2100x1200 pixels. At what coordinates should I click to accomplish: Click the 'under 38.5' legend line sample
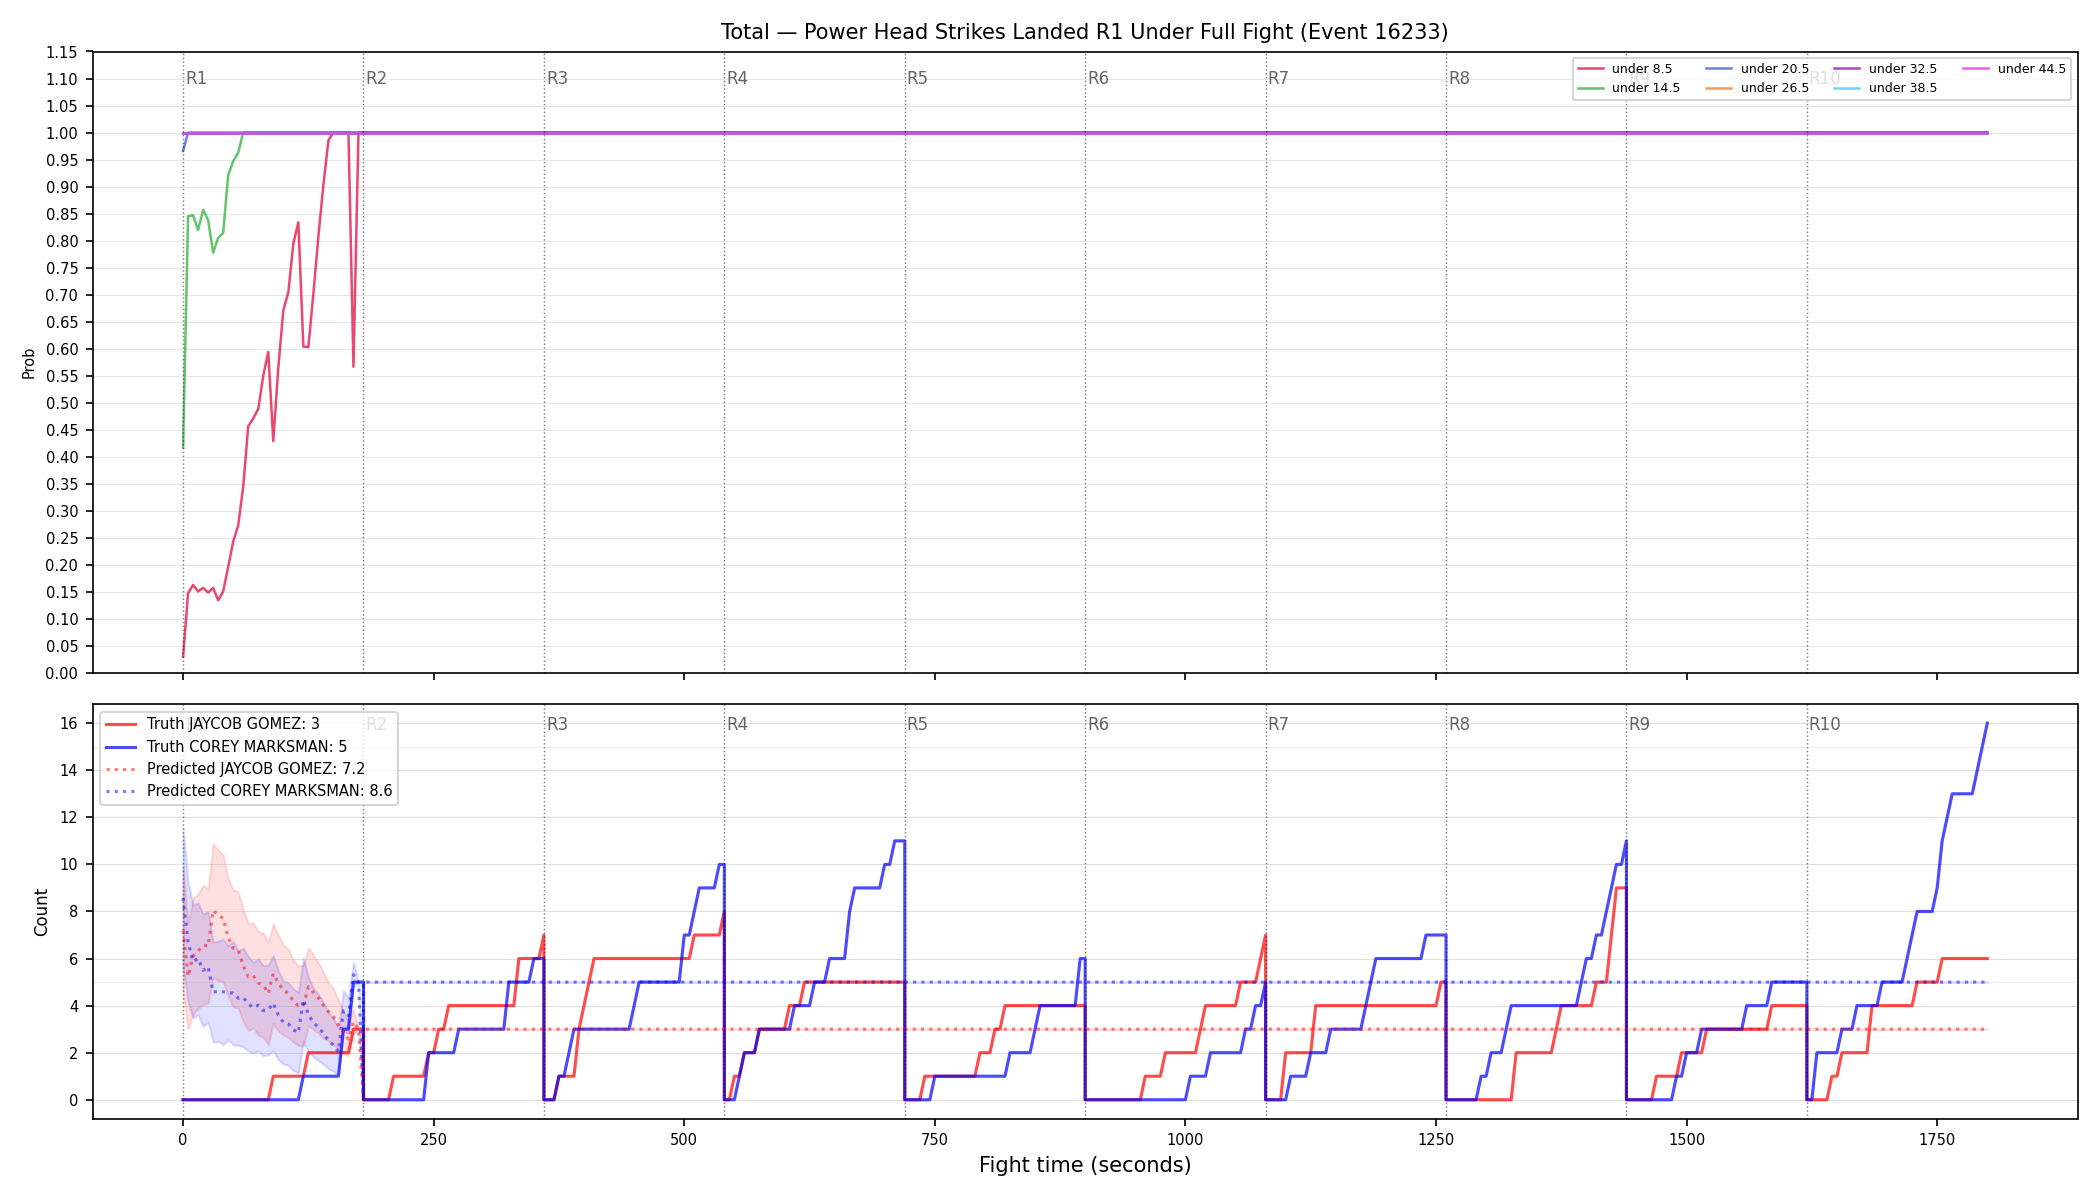click(x=1847, y=88)
